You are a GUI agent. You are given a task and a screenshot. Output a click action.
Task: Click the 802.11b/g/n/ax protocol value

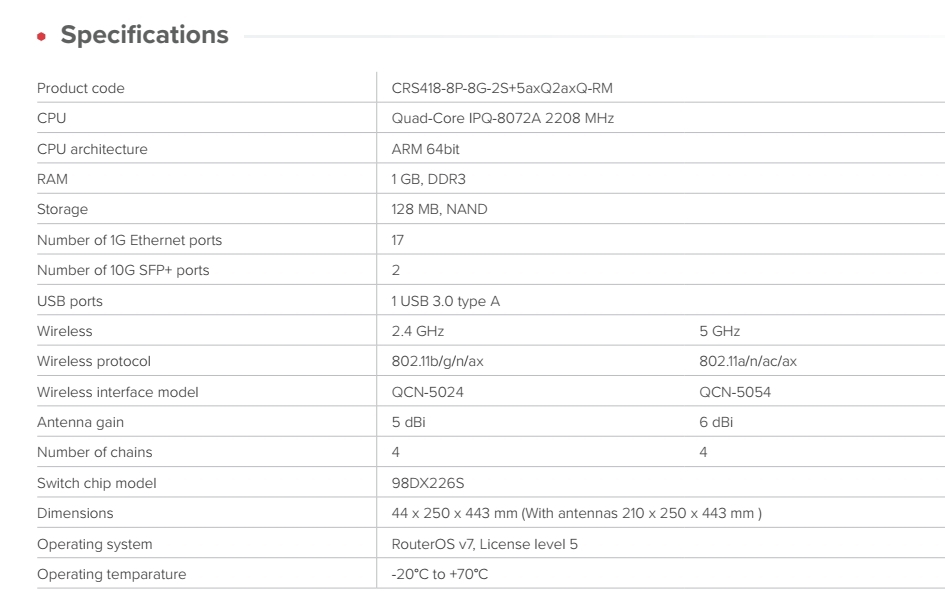click(x=437, y=361)
